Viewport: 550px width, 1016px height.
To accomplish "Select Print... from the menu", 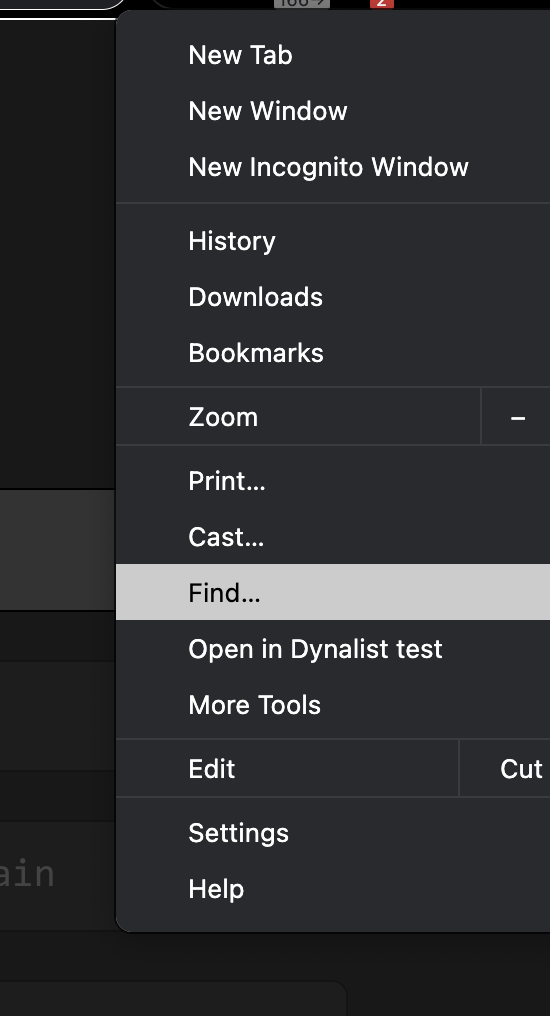I will (333, 481).
